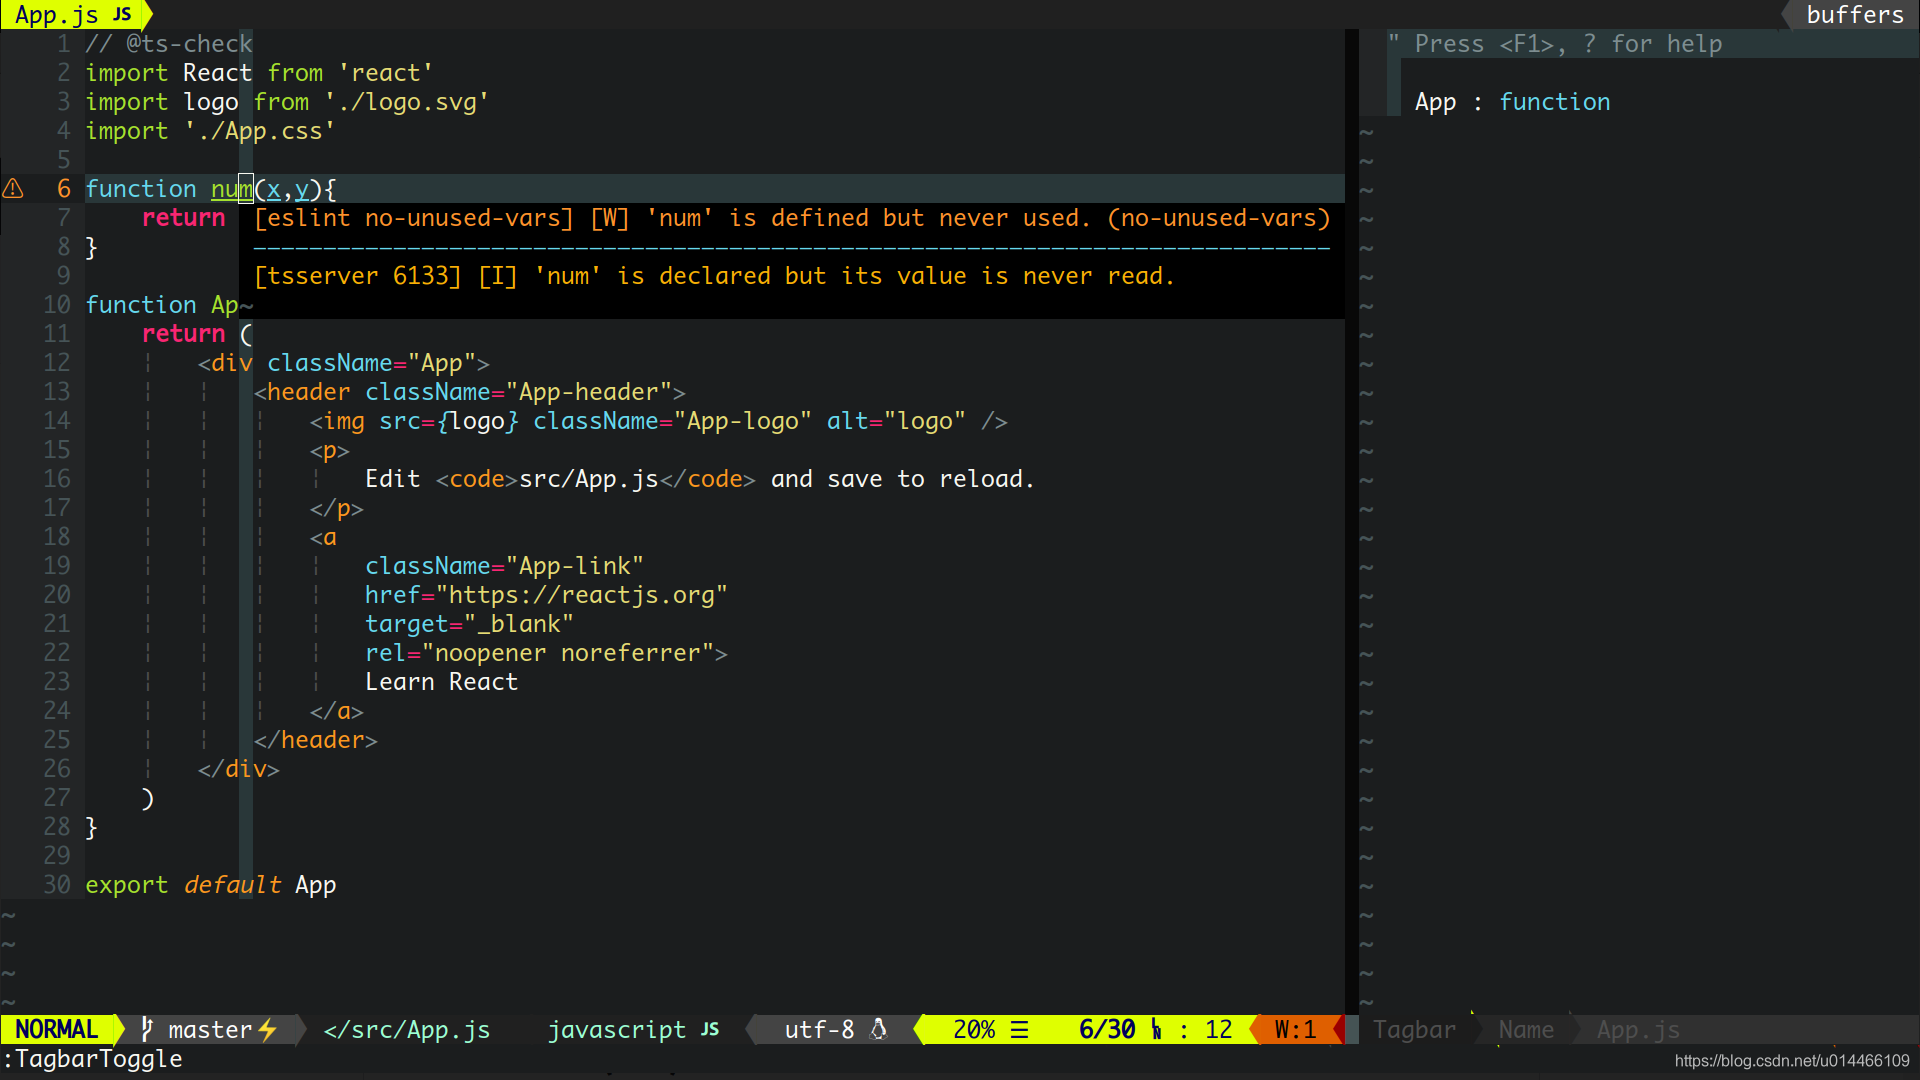This screenshot has width=1920, height=1080.
Task: Click './logo.svg' import path
Action: coord(407,102)
